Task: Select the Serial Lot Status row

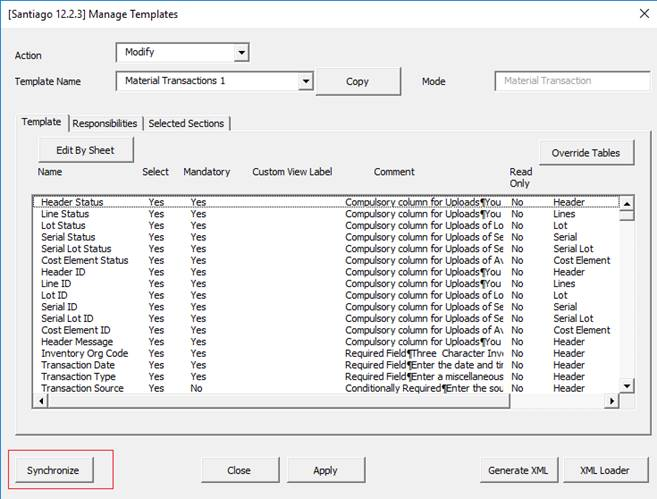Action: [326, 249]
